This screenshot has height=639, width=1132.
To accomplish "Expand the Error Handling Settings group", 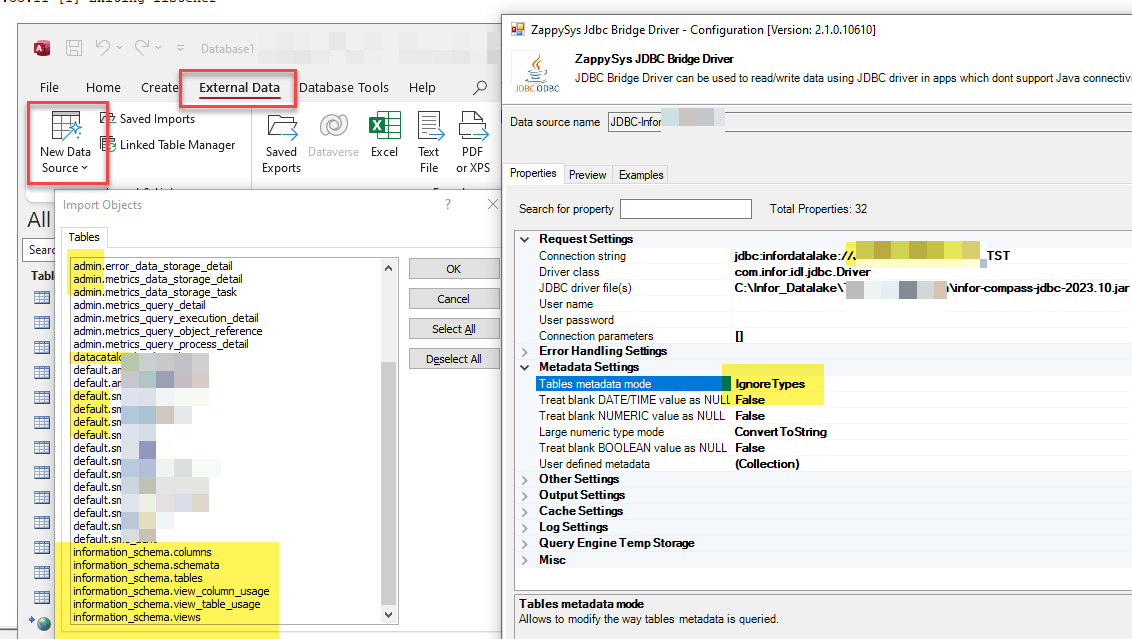I will click(x=525, y=351).
